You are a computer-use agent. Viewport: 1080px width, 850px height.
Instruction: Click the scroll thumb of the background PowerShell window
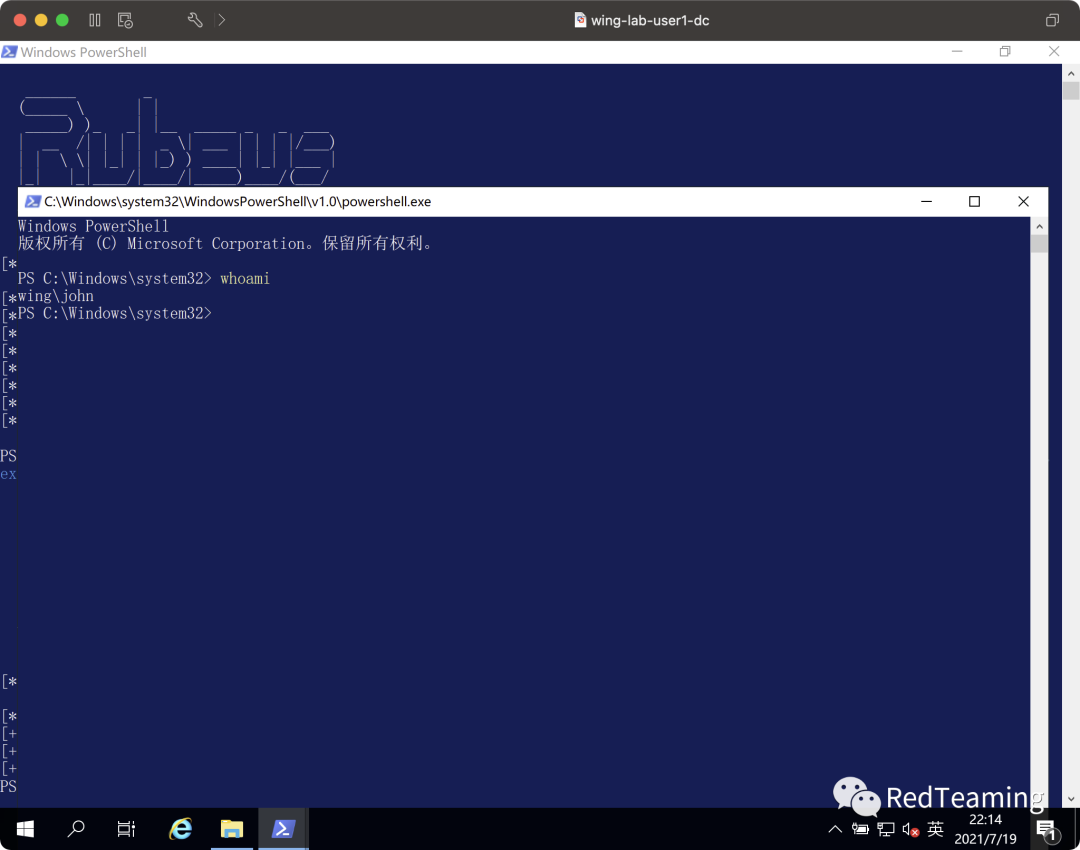[x=1070, y=91]
